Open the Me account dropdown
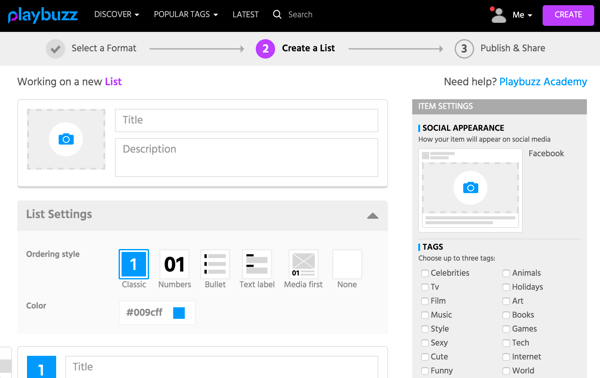Image resolution: width=600 pixels, height=378 pixels. [x=522, y=15]
